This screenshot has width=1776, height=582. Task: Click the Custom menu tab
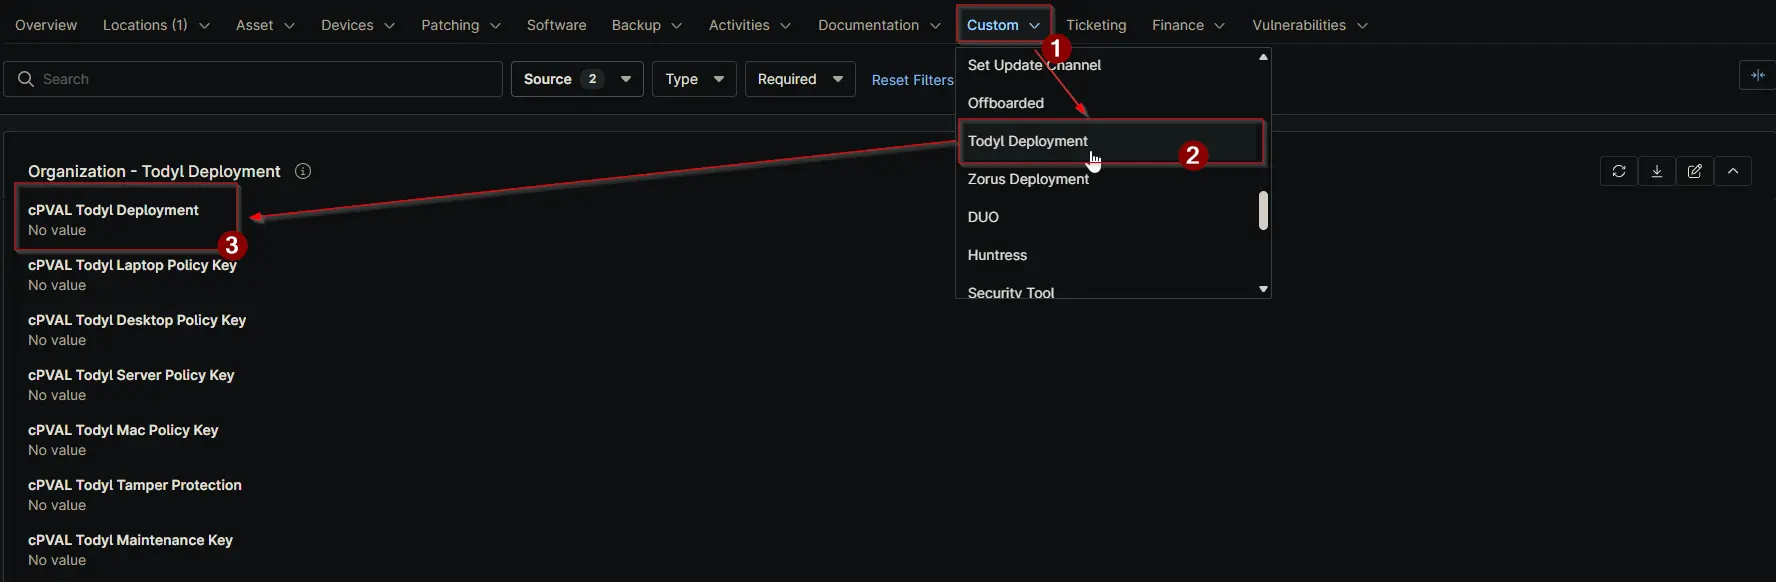pos(1003,25)
